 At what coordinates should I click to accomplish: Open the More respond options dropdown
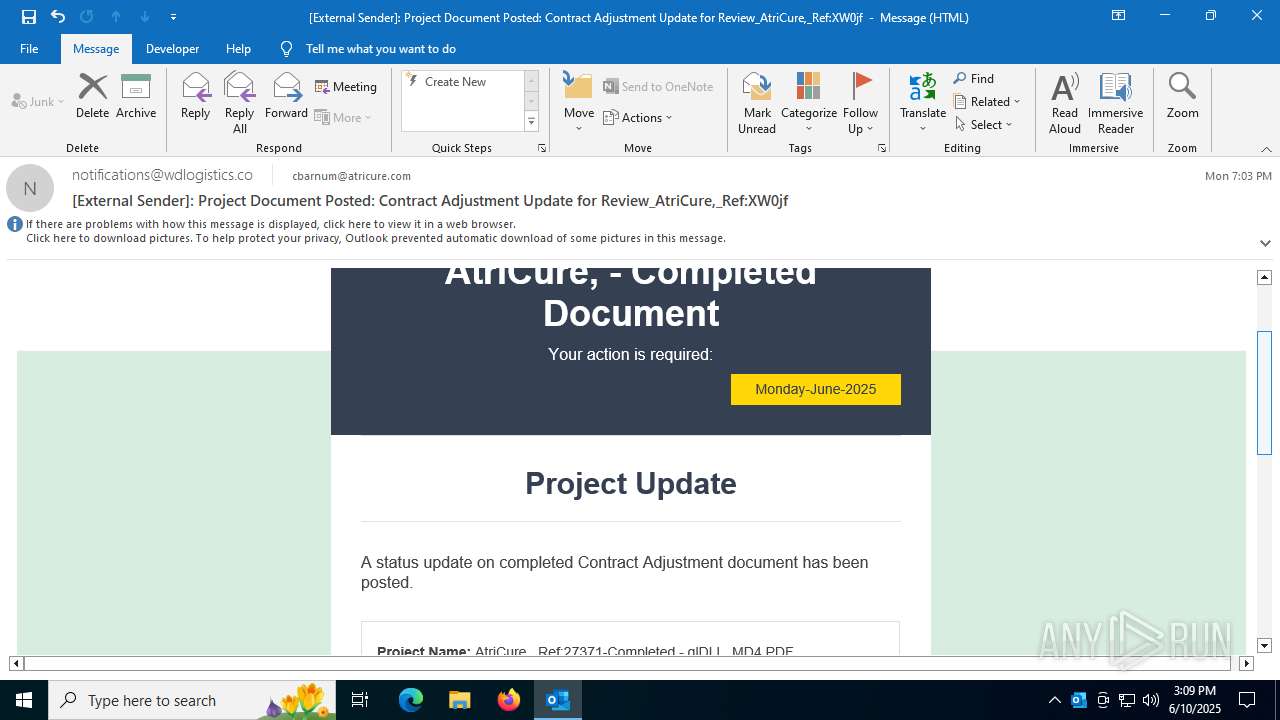coord(343,117)
